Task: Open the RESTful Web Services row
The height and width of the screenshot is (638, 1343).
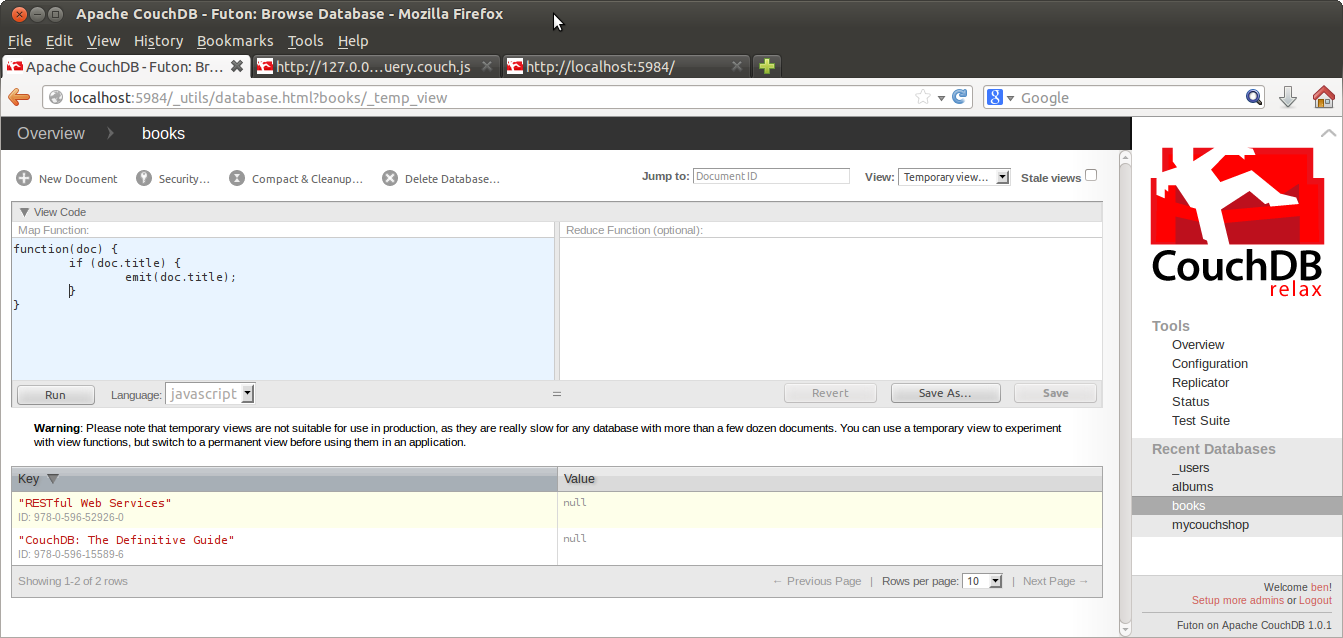Action: pos(556,510)
